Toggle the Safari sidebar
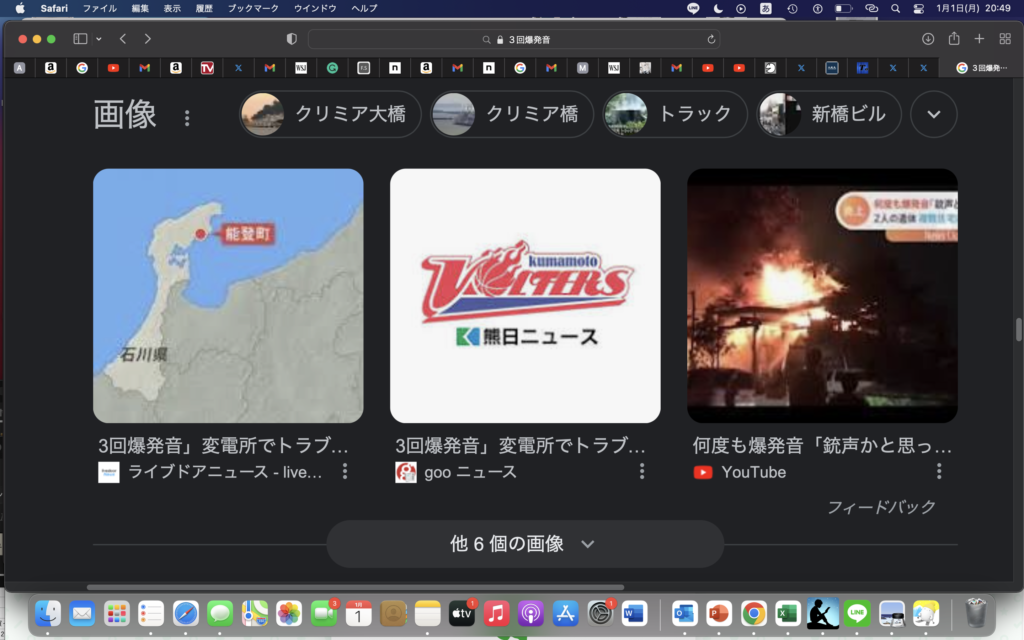Image resolution: width=1024 pixels, height=640 pixels. pos(80,39)
